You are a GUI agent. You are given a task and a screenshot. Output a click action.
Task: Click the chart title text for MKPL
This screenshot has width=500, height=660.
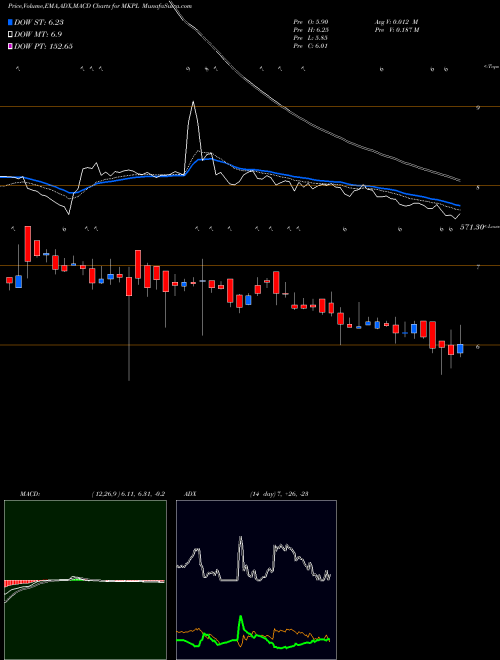tap(100, 6)
